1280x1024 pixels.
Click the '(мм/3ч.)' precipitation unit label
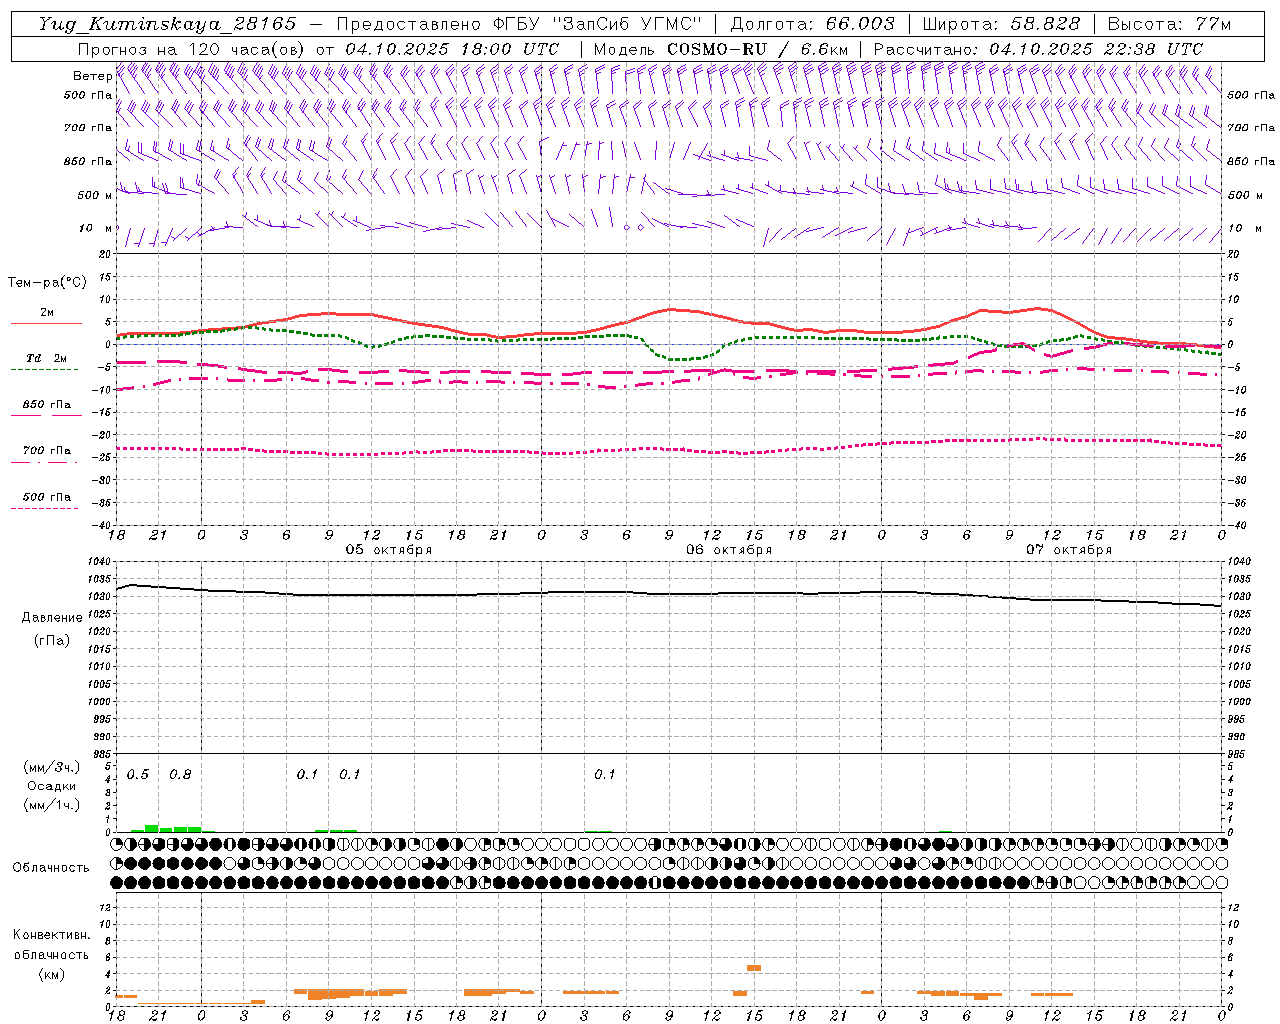pyautogui.click(x=52, y=767)
